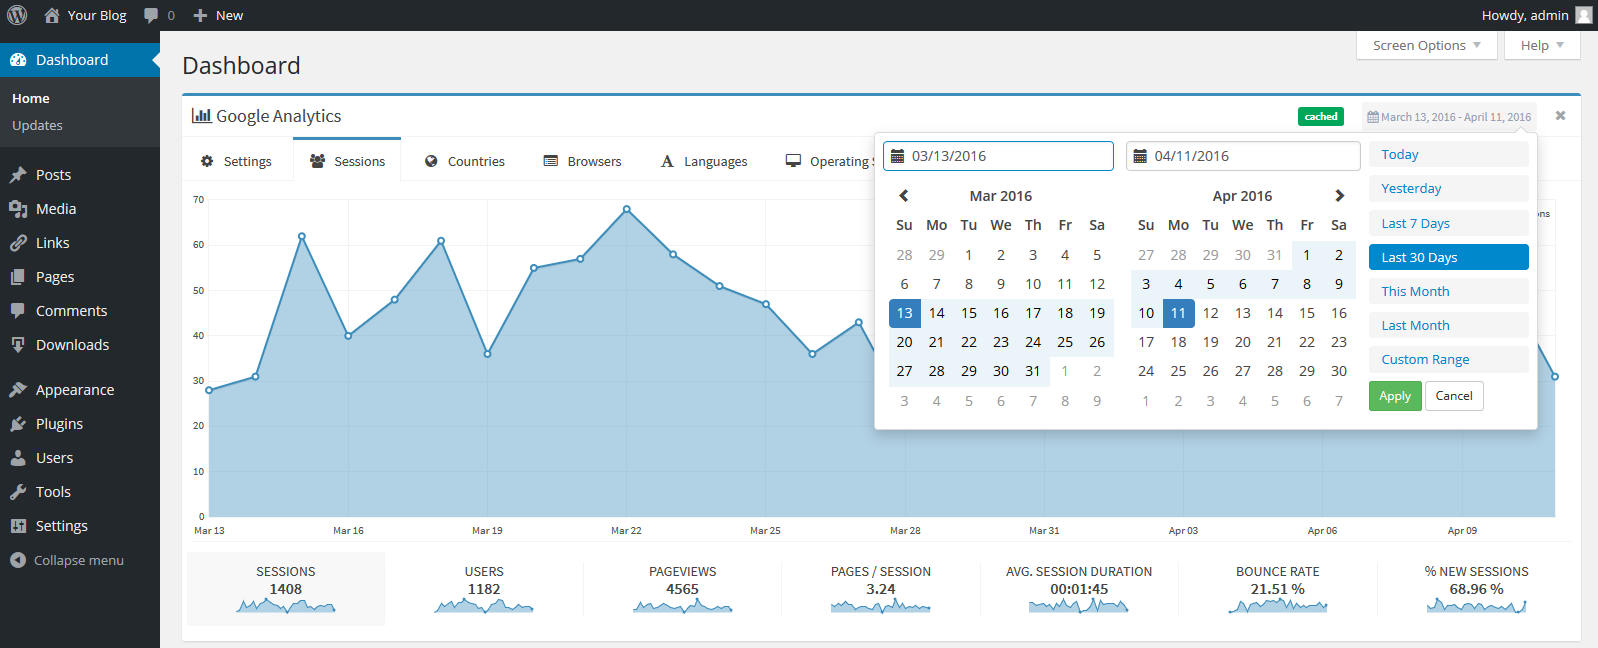Select March 22 in the calendar

969,342
